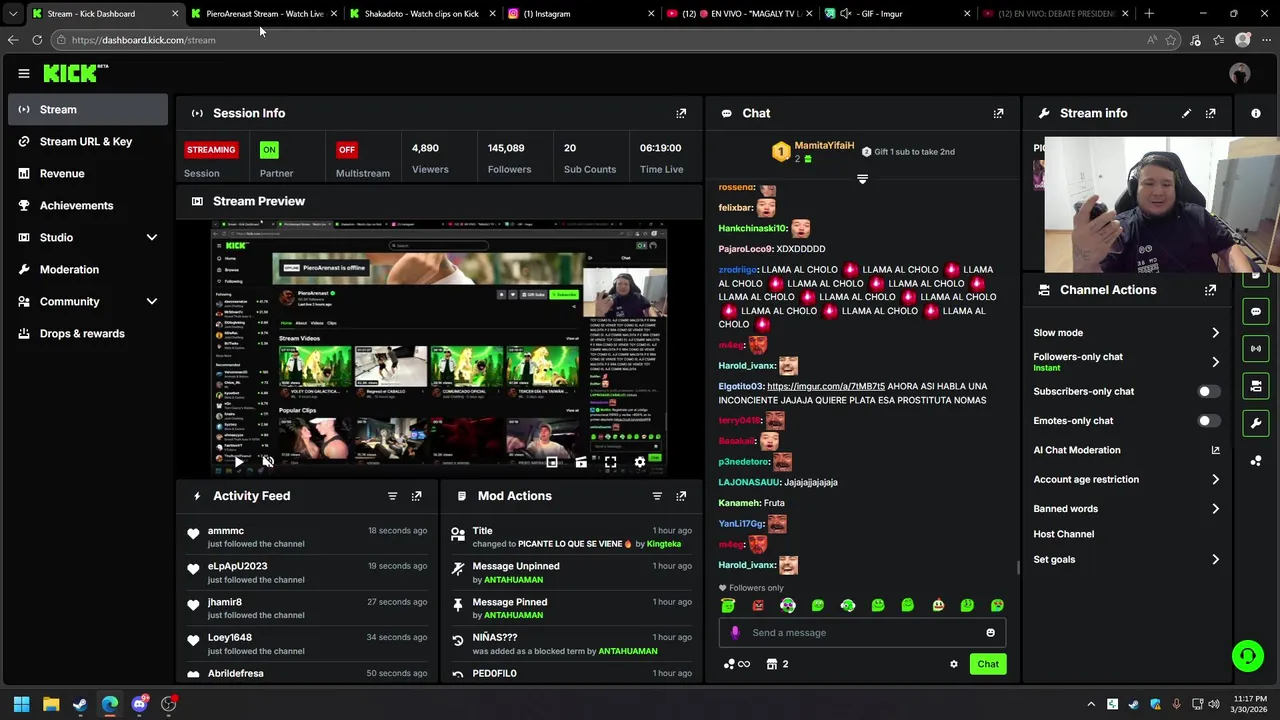This screenshot has height=720, width=1280.
Task: Open Mod Actions filter options
Action: pos(657,496)
